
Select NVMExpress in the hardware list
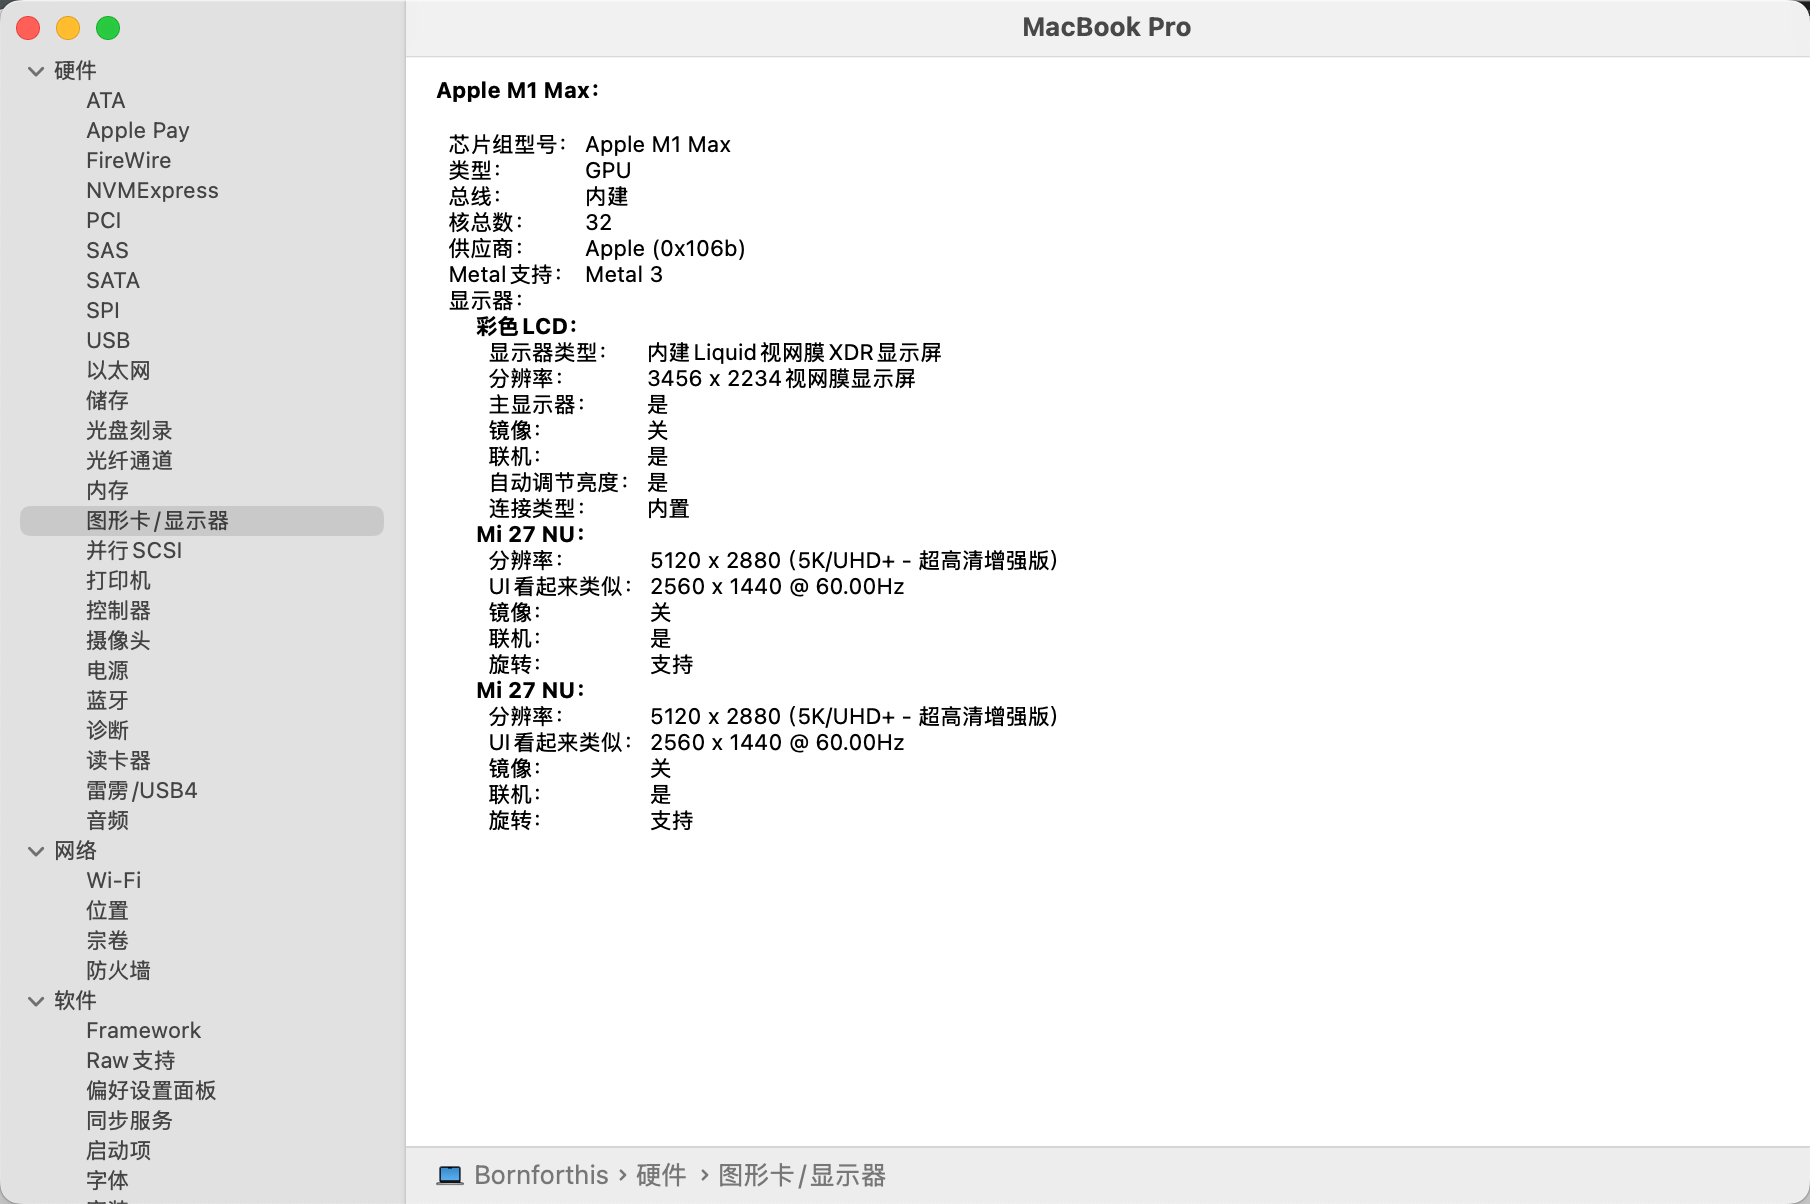(x=152, y=191)
